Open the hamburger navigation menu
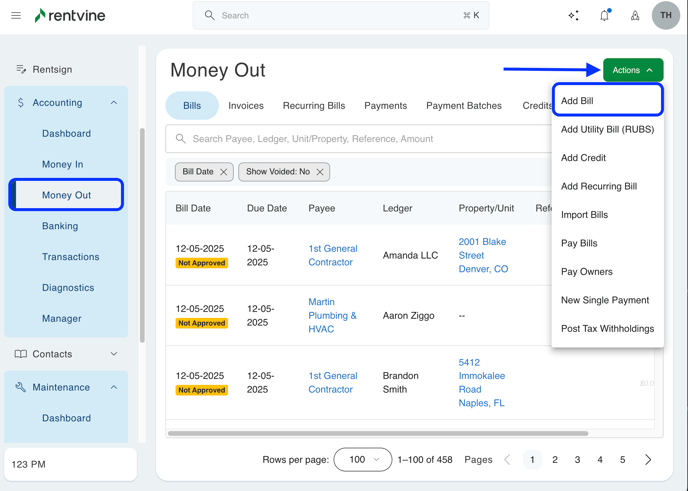The width and height of the screenshot is (688, 491). (x=16, y=16)
